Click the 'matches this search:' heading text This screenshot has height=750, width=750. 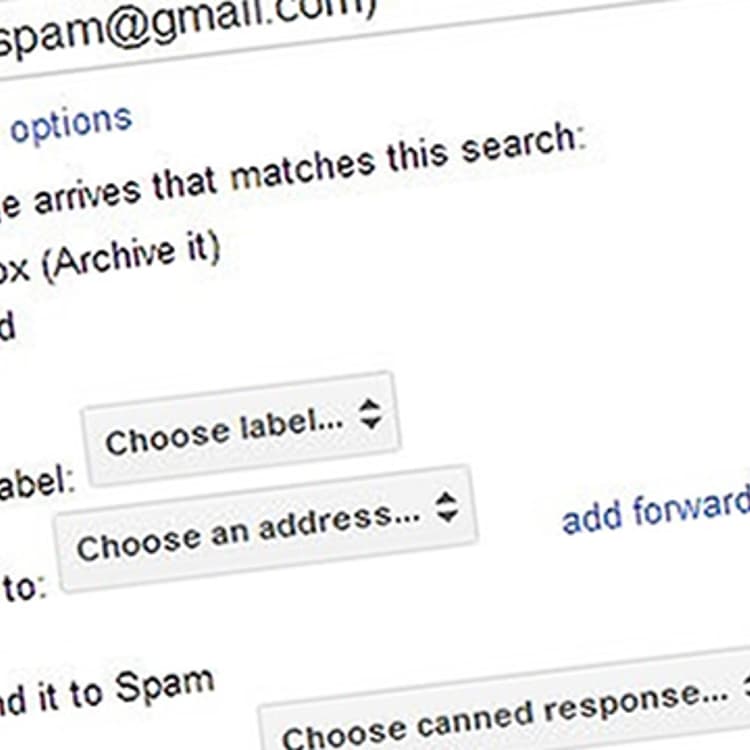409,155
